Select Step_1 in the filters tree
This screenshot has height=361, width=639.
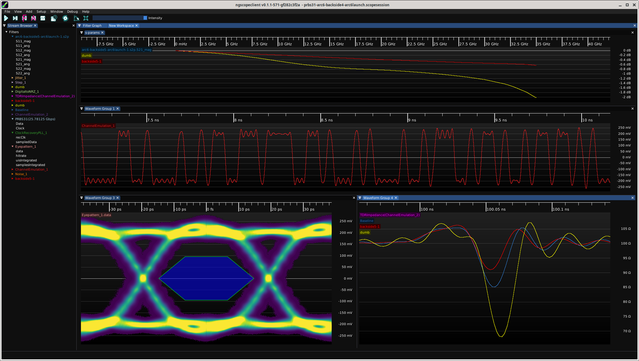(x=20, y=82)
